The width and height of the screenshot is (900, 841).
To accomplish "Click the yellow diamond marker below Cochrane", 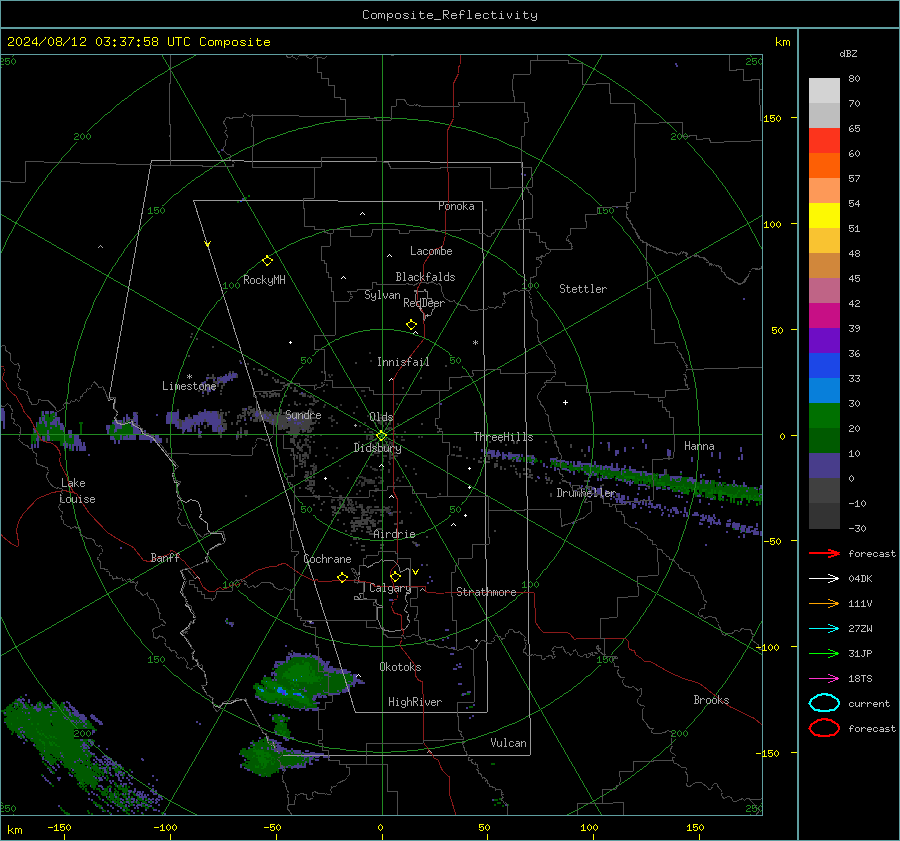I will point(342,577).
